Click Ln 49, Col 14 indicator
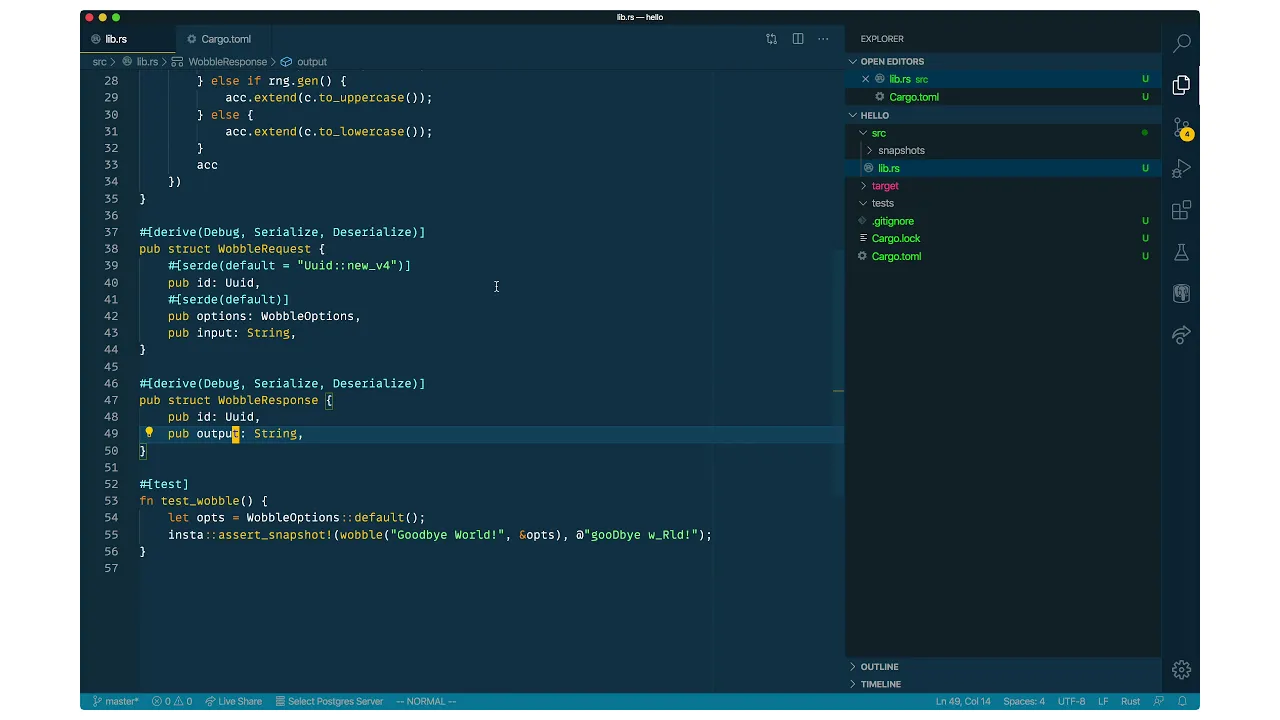The image size is (1280, 720). [963, 701]
